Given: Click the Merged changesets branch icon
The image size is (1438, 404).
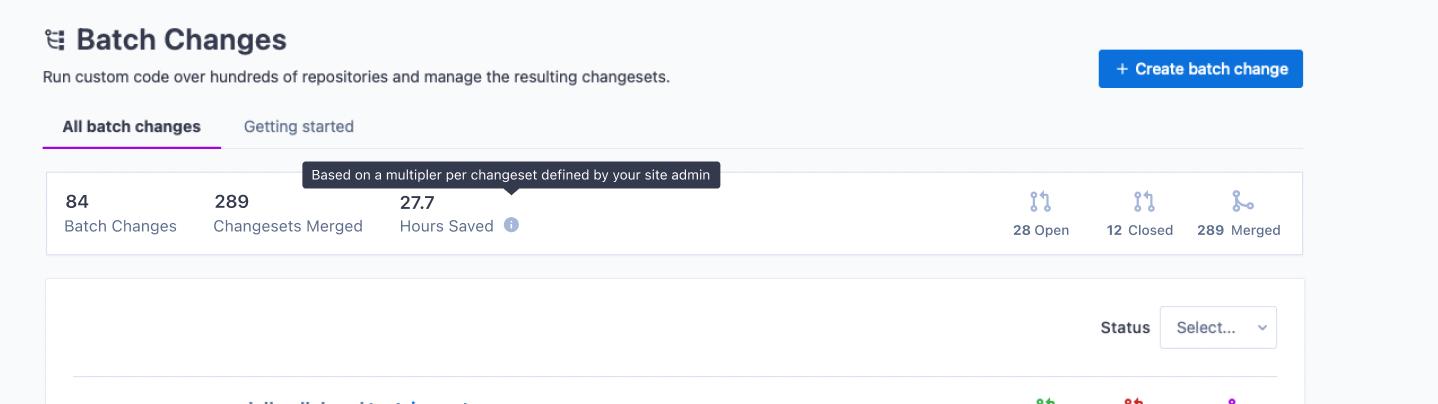Looking at the screenshot, I should (1242, 202).
